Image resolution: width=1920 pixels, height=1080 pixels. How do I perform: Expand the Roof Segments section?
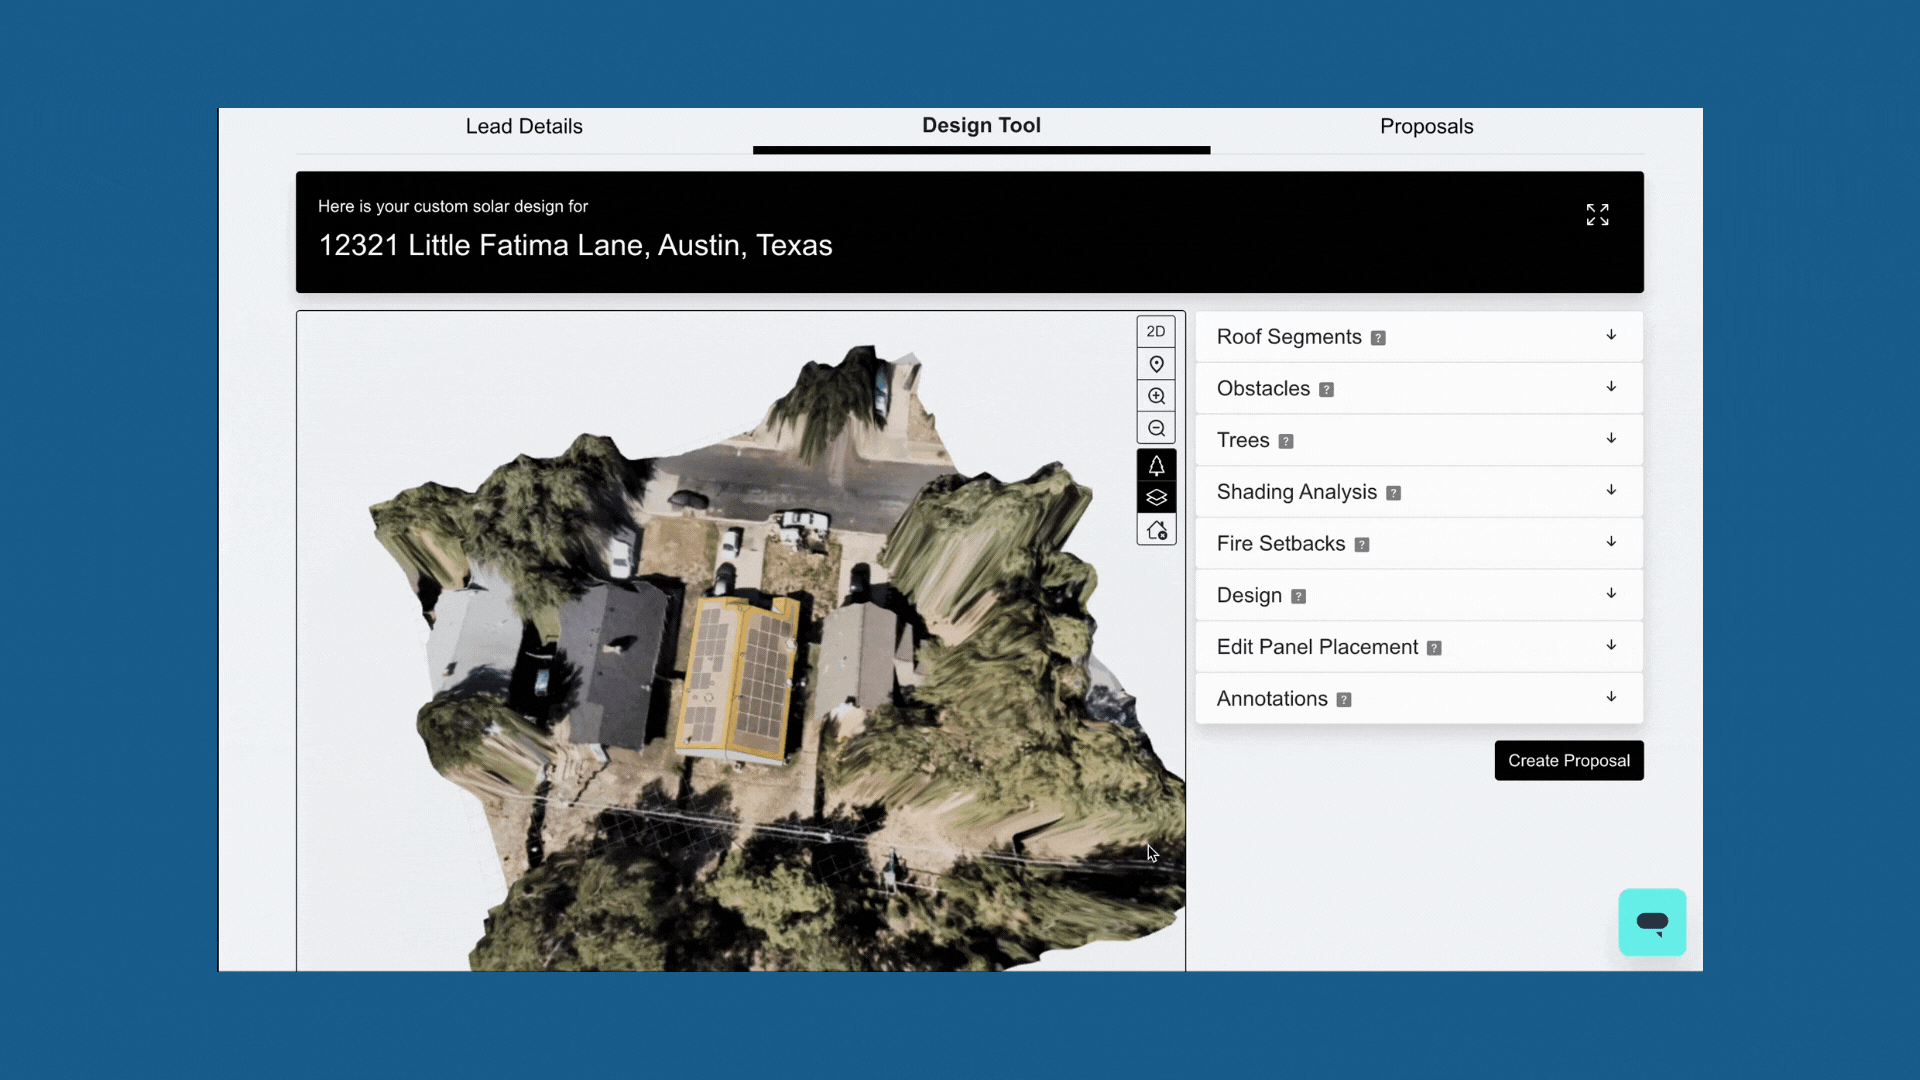pos(1419,337)
